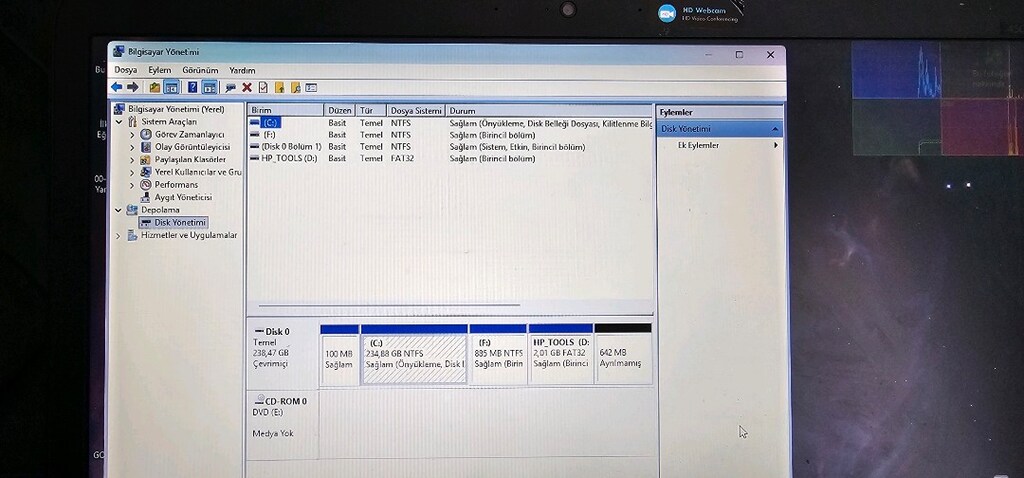Sort by the Düzen column header

[340, 110]
